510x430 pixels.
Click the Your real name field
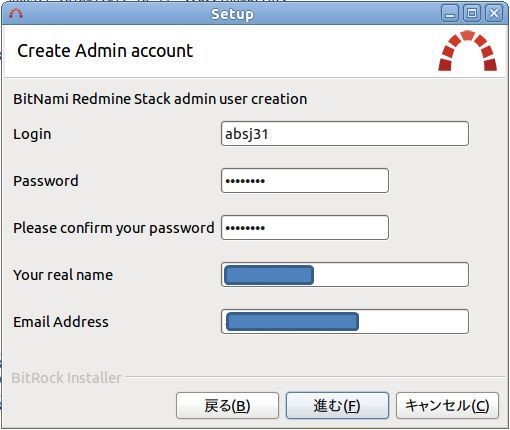[x=345, y=275]
